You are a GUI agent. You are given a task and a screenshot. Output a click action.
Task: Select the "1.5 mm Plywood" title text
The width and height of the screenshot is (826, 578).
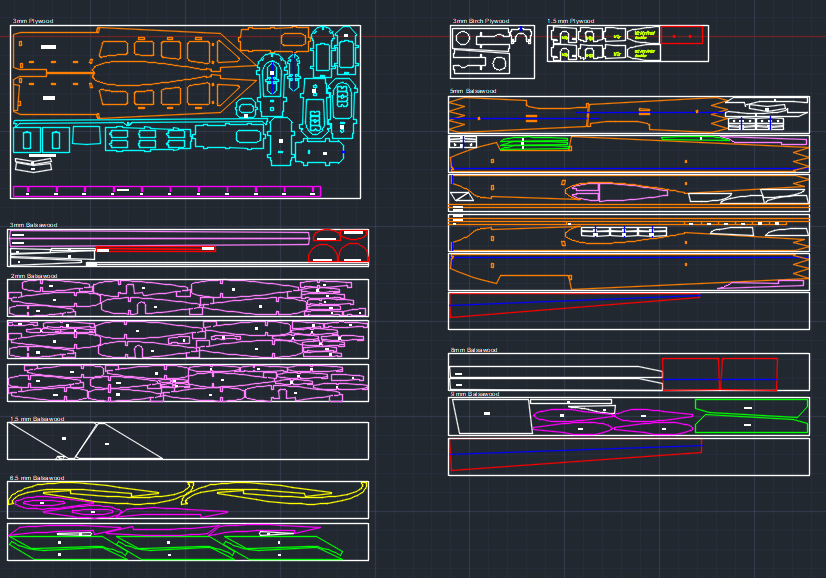[x=570, y=21]
